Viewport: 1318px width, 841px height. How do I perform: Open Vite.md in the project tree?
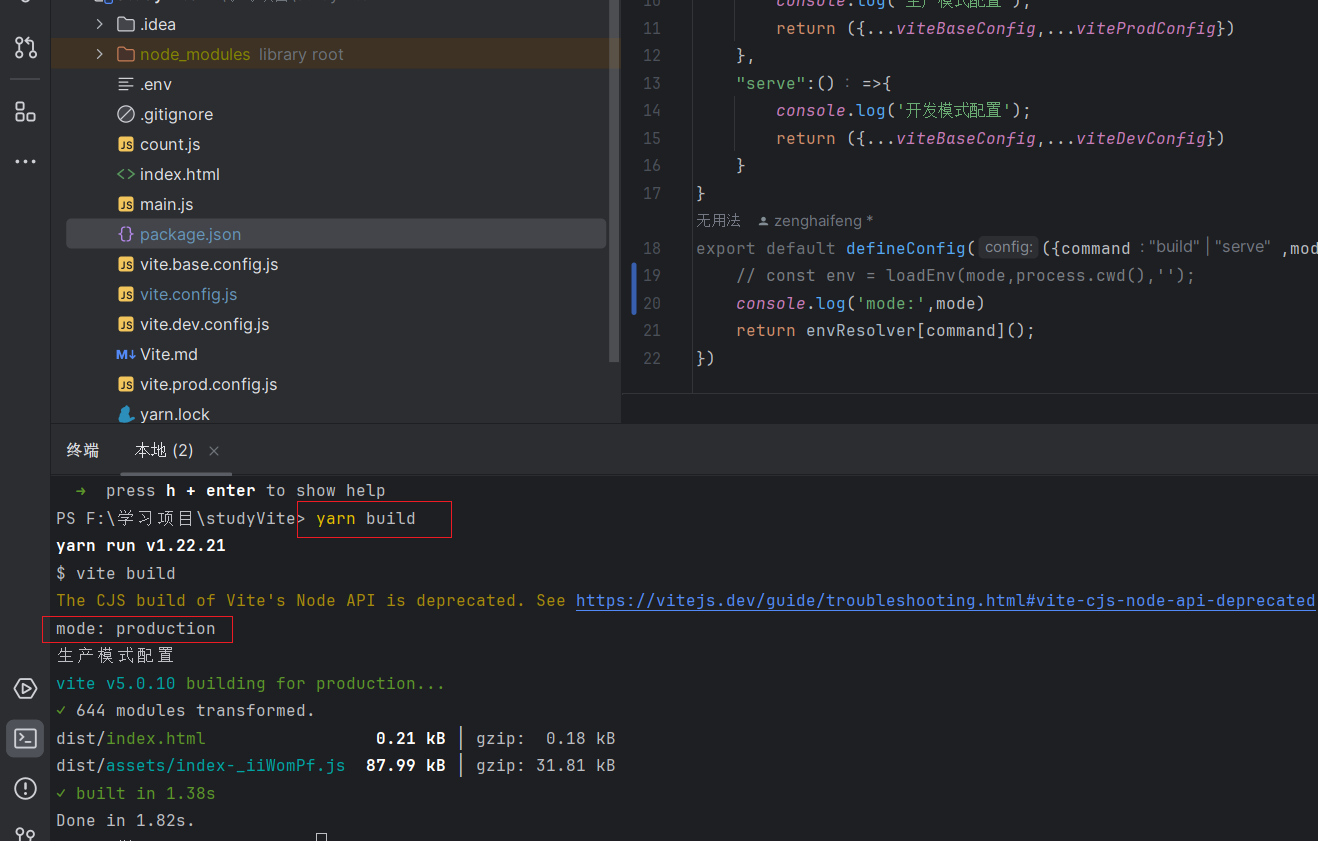(x=169, y=354)
